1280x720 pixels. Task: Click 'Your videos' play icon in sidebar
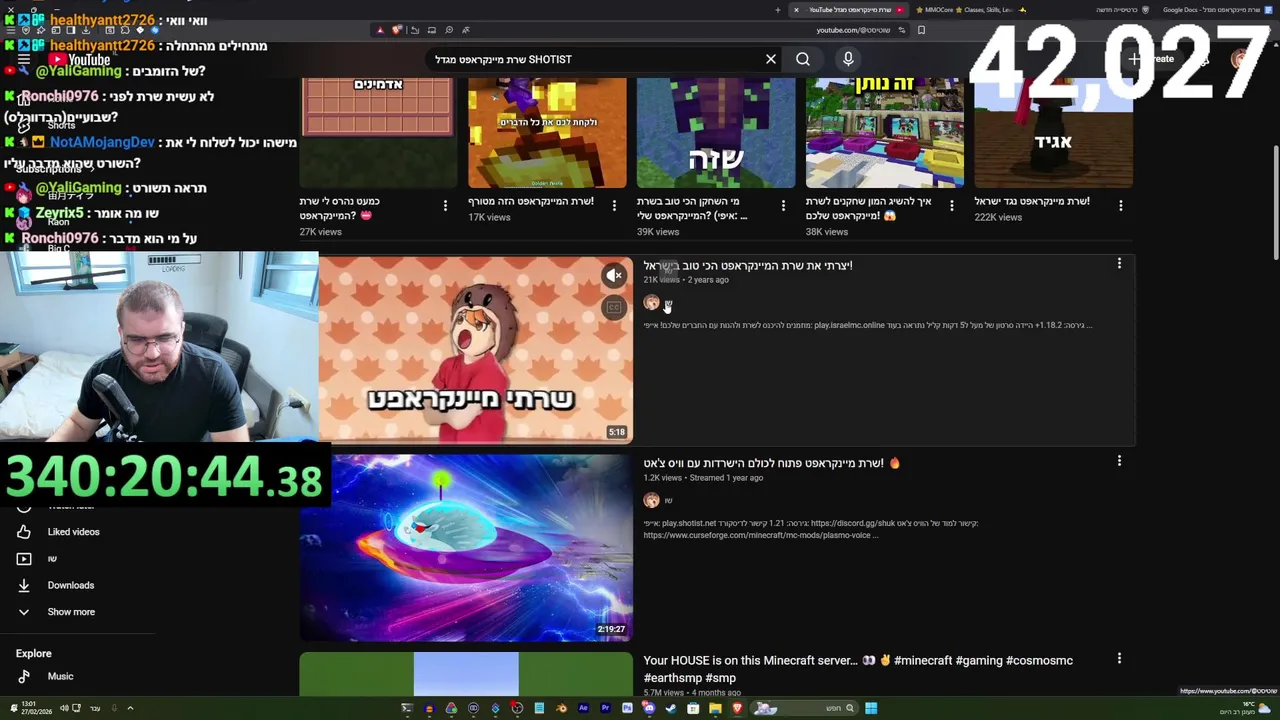pyautogui.click(x=24, y=559)
